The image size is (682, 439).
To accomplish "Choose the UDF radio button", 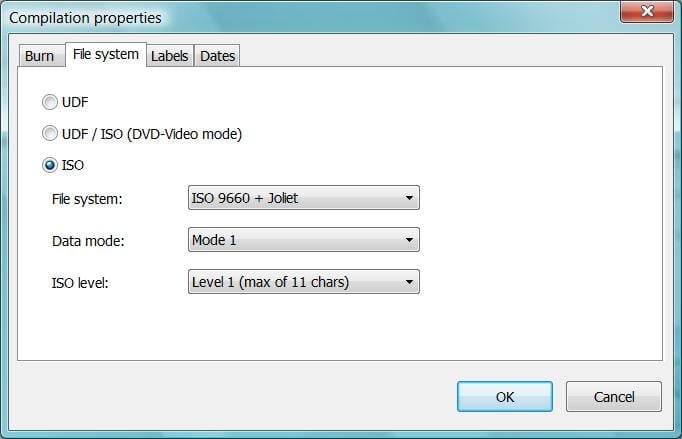I will point(50,102).
